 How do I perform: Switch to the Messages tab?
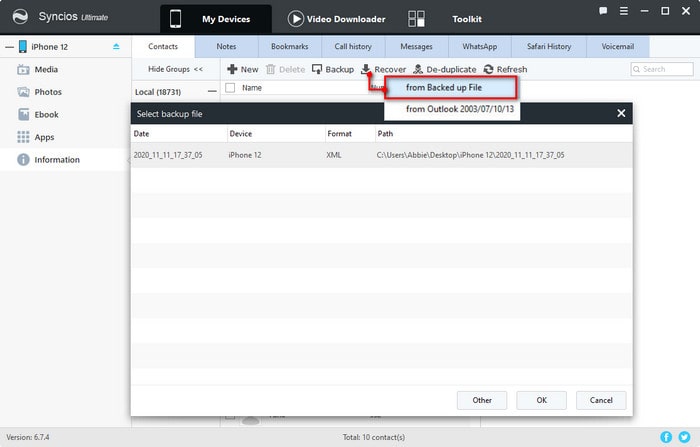417,46
